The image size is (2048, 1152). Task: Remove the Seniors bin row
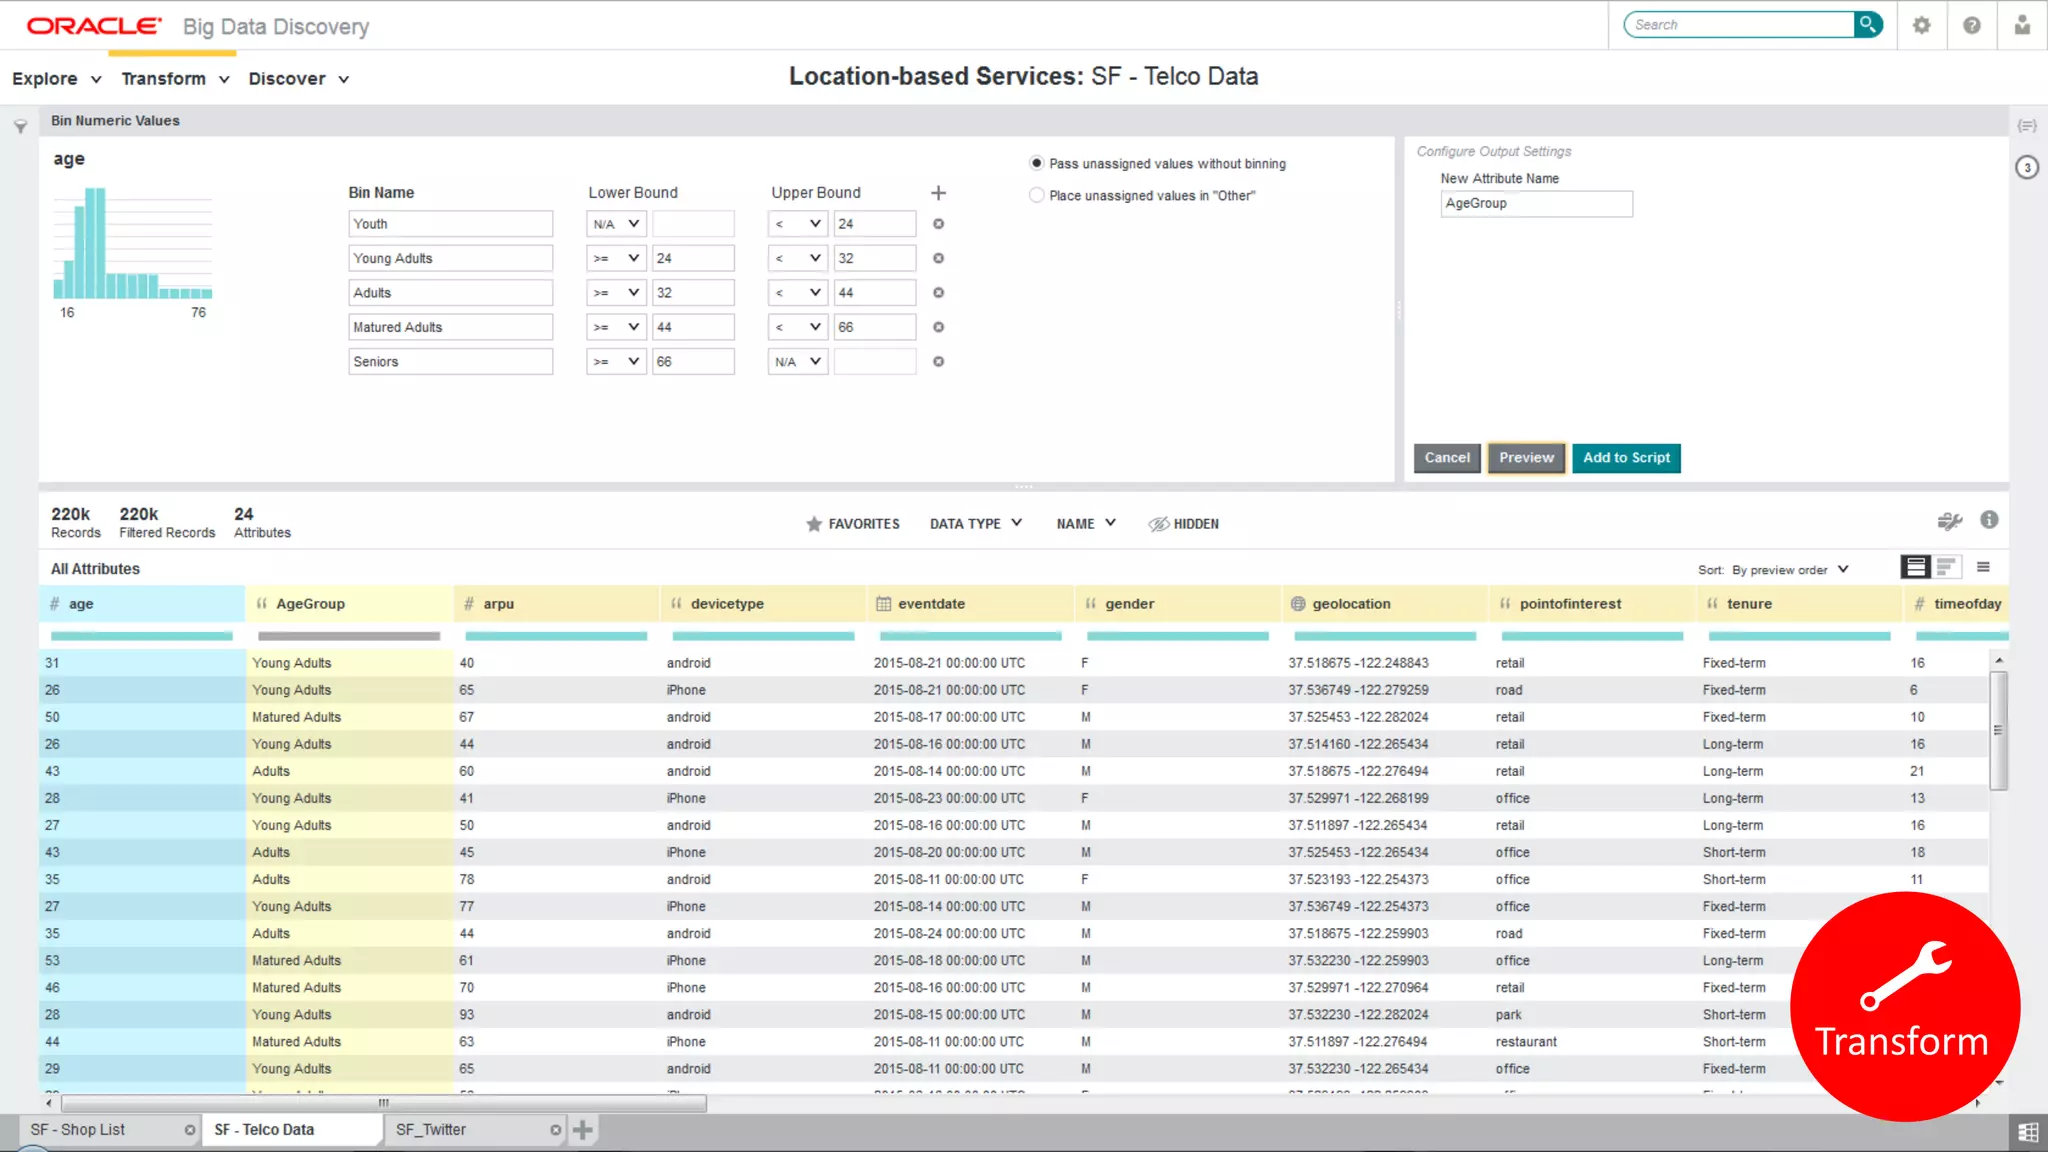click(x=938, y=362)
